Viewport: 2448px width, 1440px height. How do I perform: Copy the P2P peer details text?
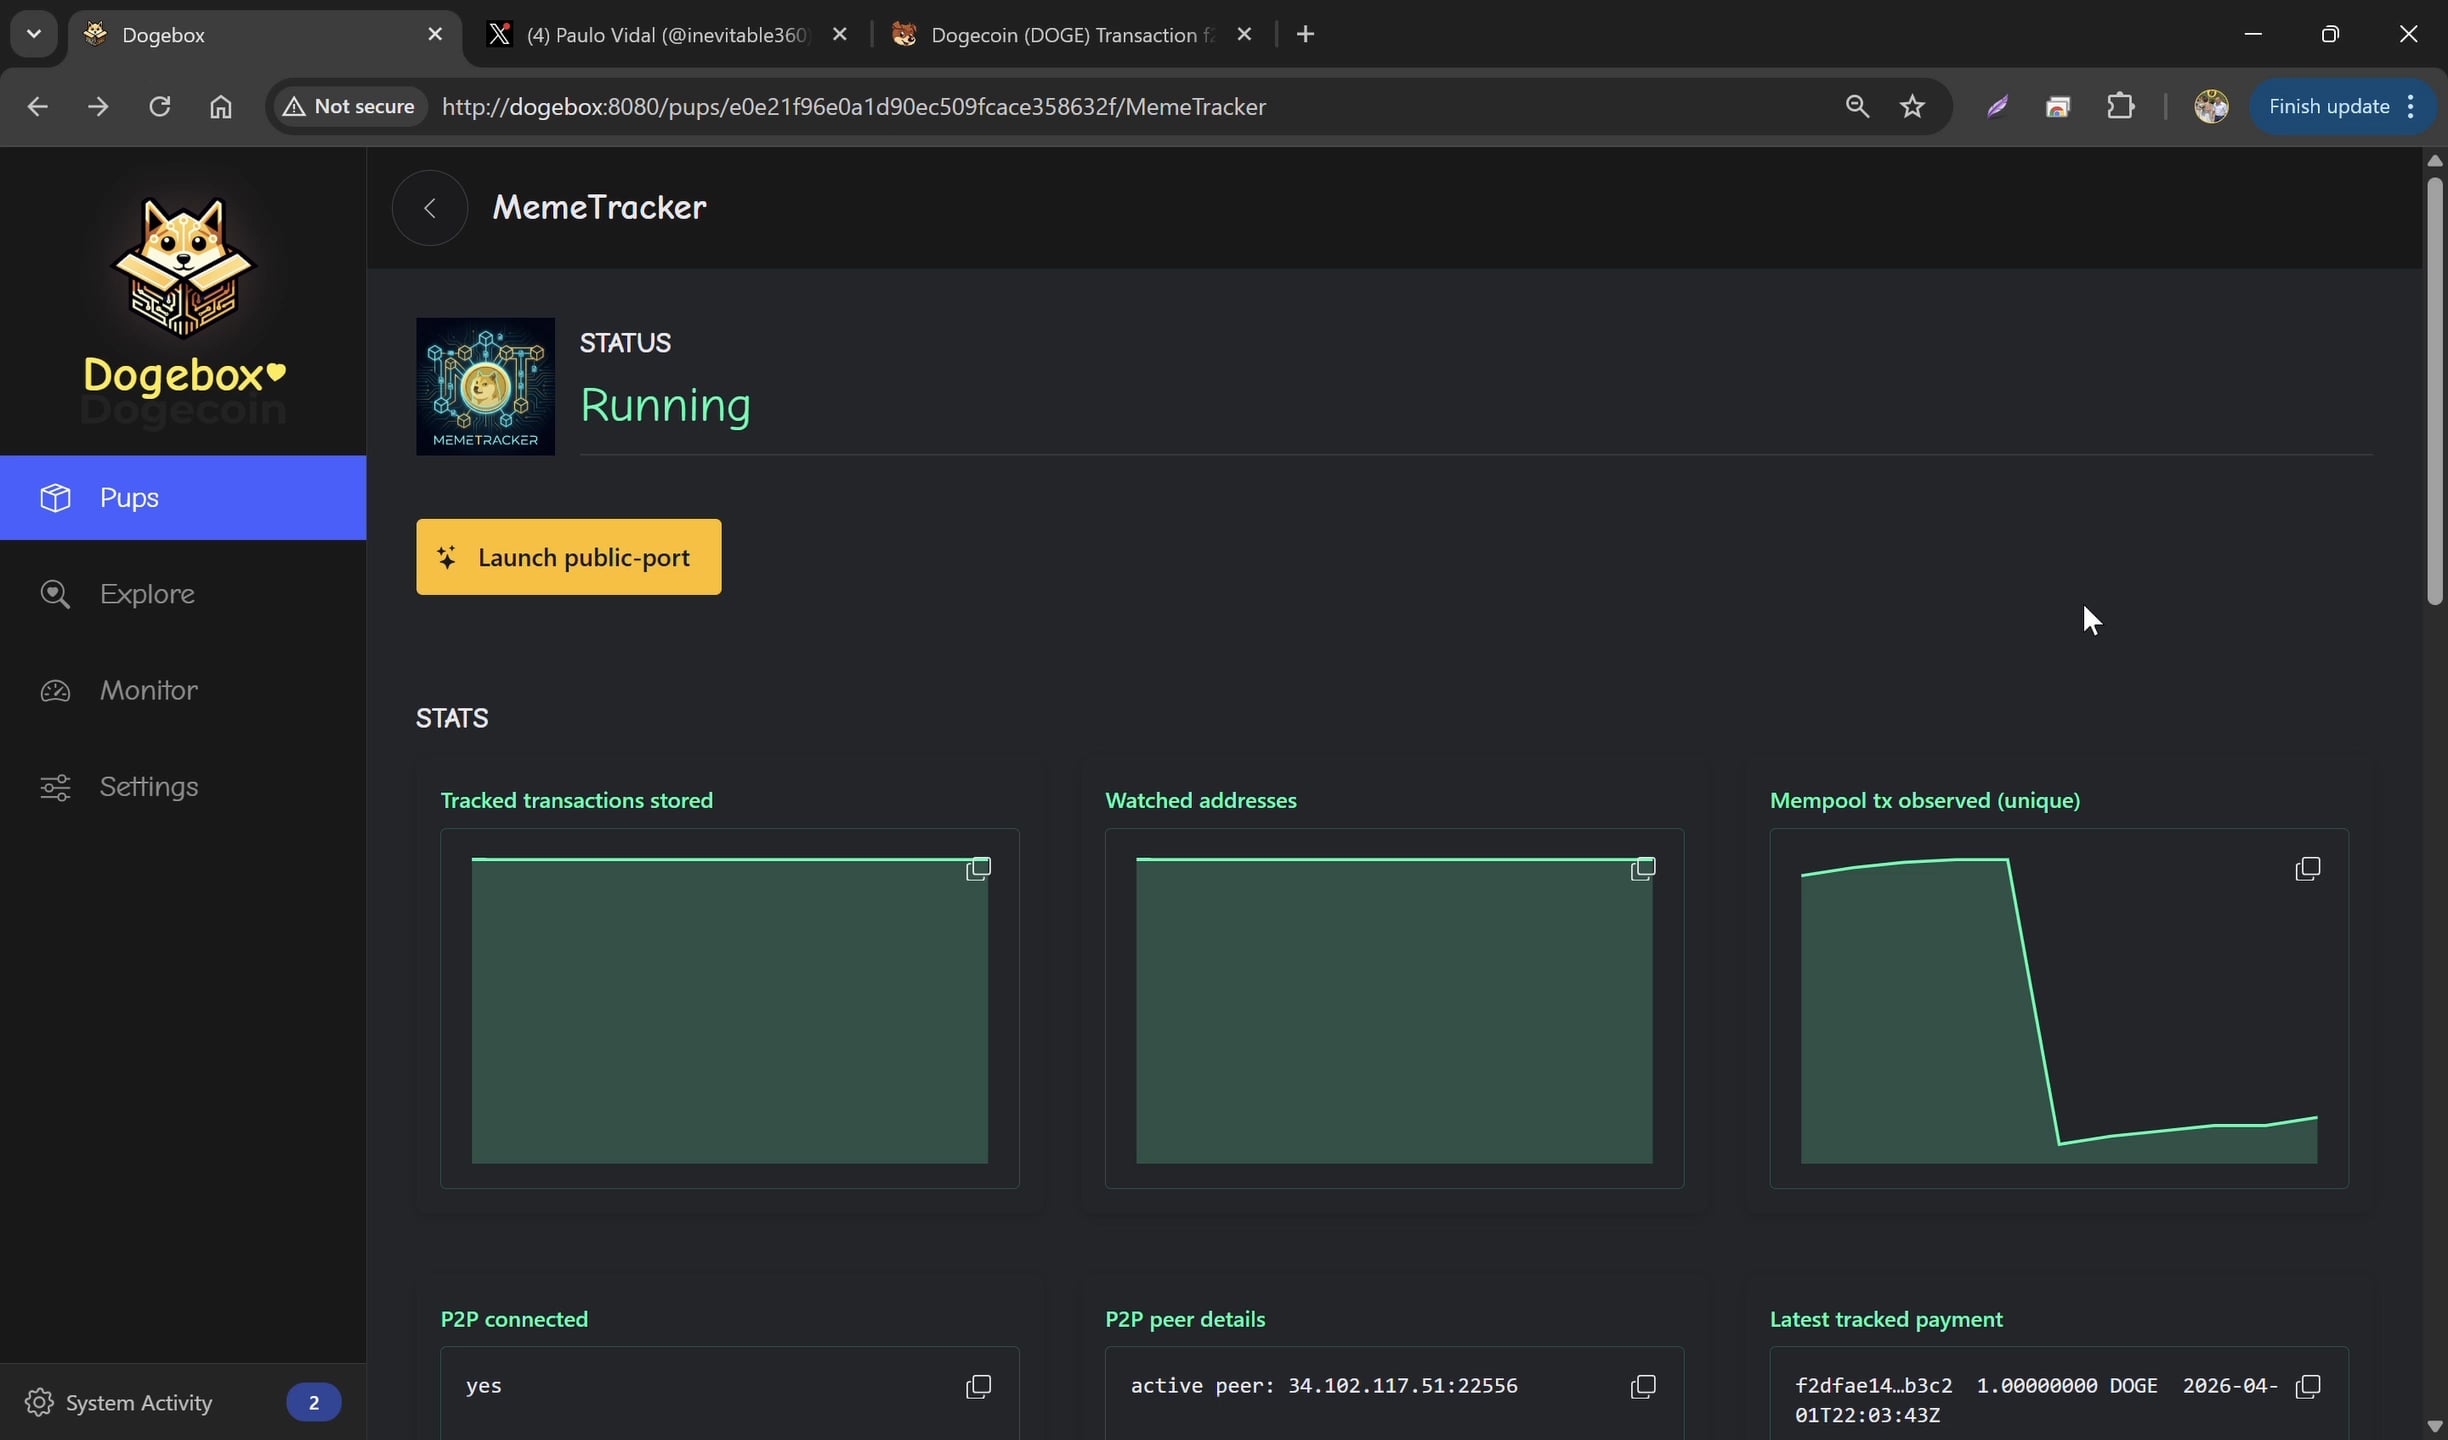pyautogui.click(x=1642, y=1386)
